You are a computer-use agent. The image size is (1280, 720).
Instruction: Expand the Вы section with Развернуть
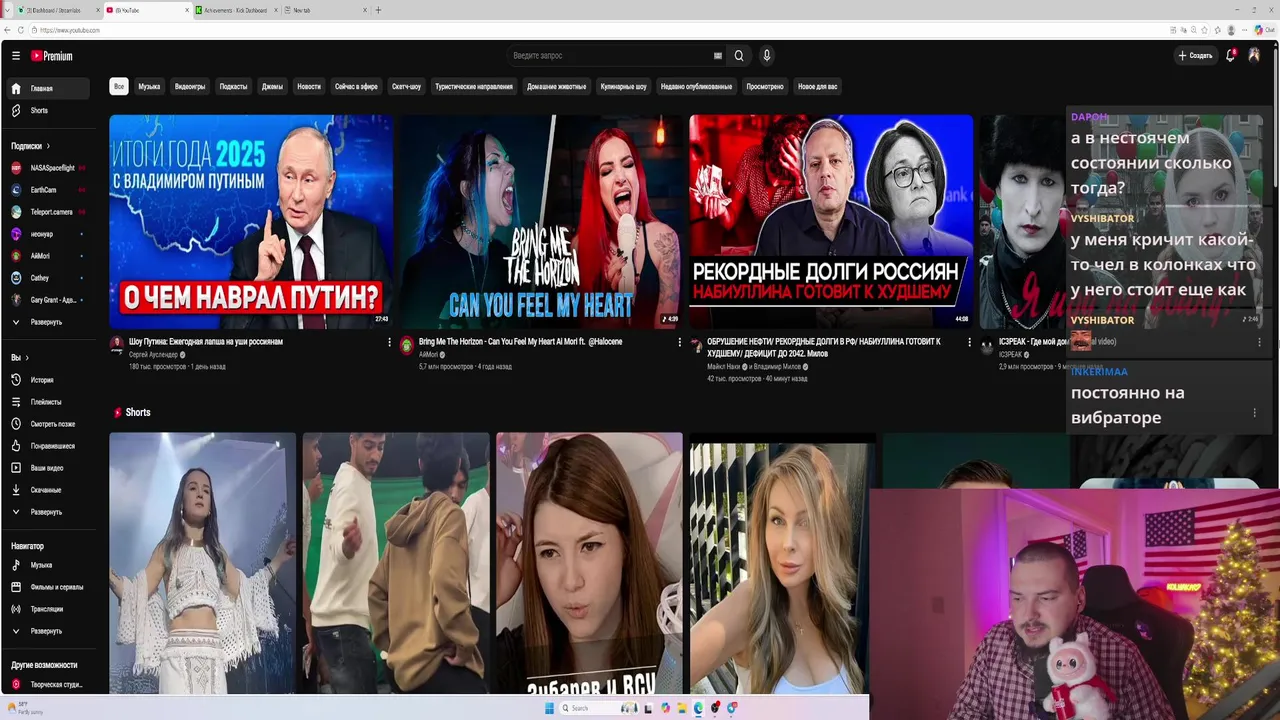coord(47,512)
